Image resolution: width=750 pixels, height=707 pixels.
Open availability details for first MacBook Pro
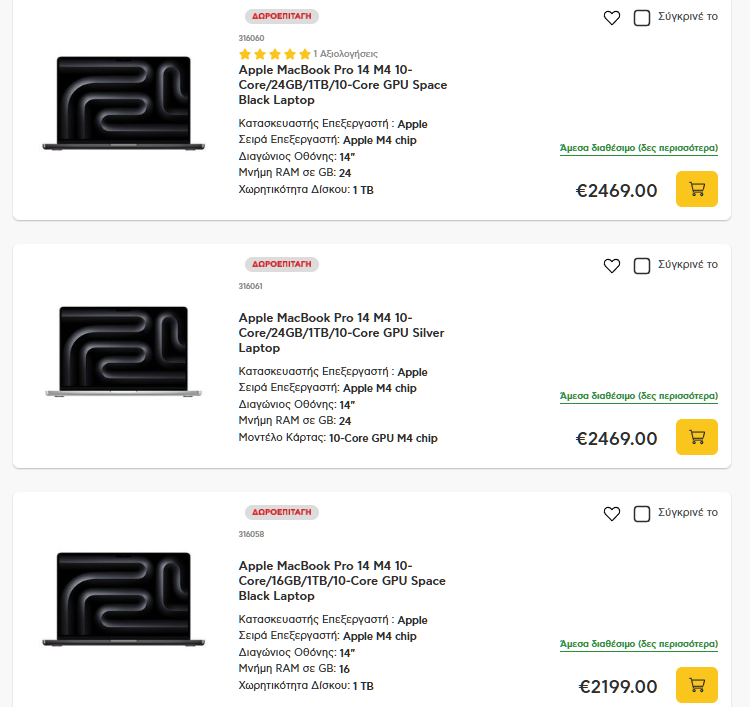(638, 148)
